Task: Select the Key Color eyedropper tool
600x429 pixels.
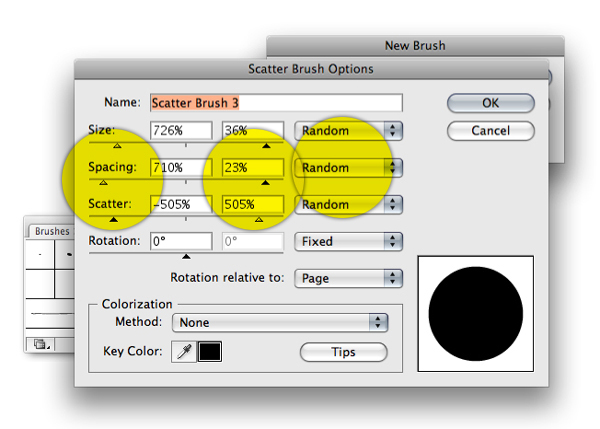Action: tap(183, 352)
